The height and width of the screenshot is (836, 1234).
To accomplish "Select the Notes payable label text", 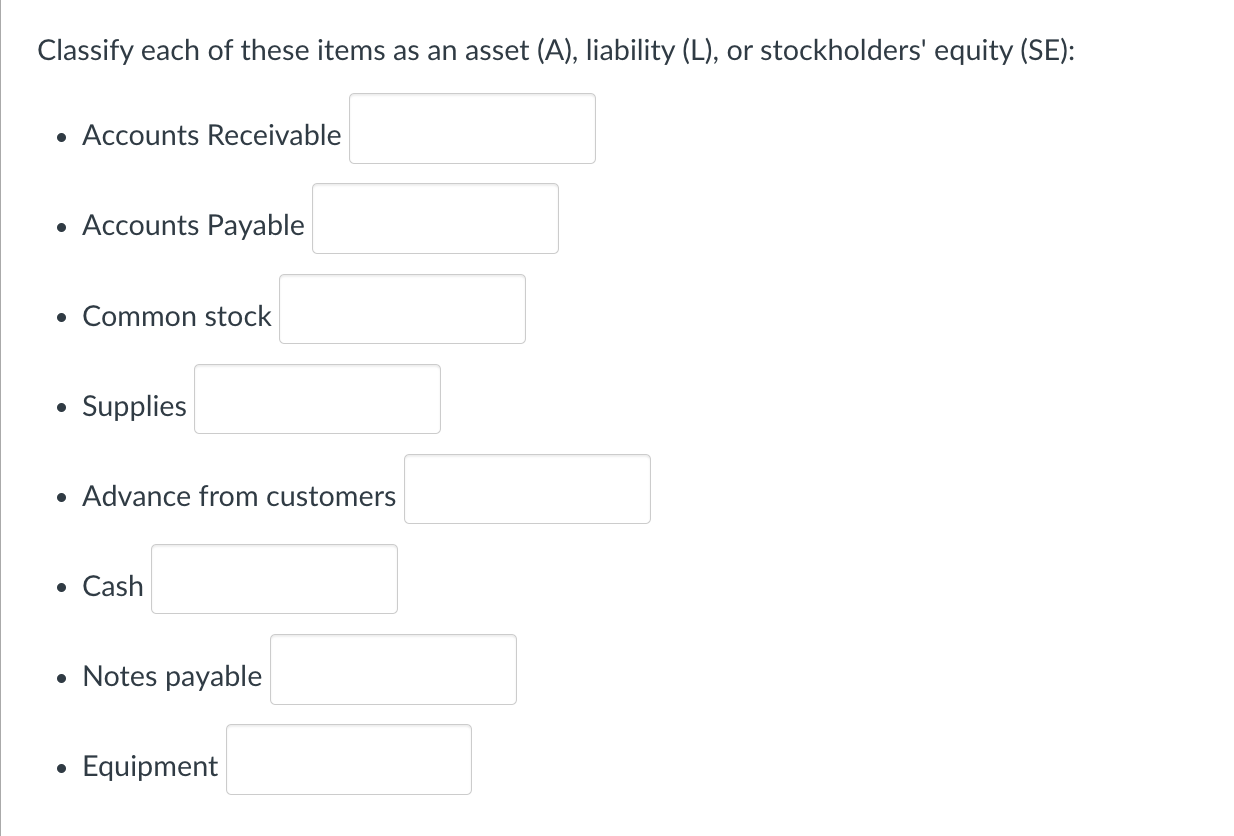I will coord(171,676).
